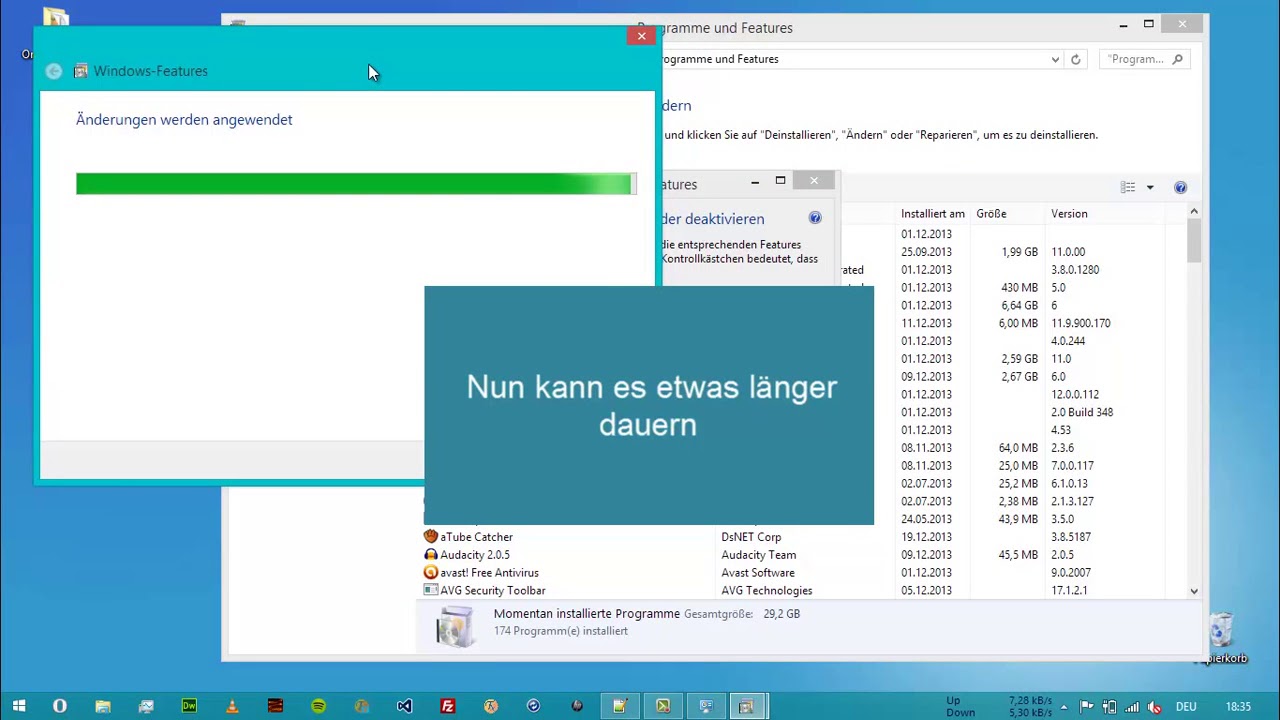Select AVG Security Toolbar entry
Viewport: 1280px width, 720px height.
492,591
